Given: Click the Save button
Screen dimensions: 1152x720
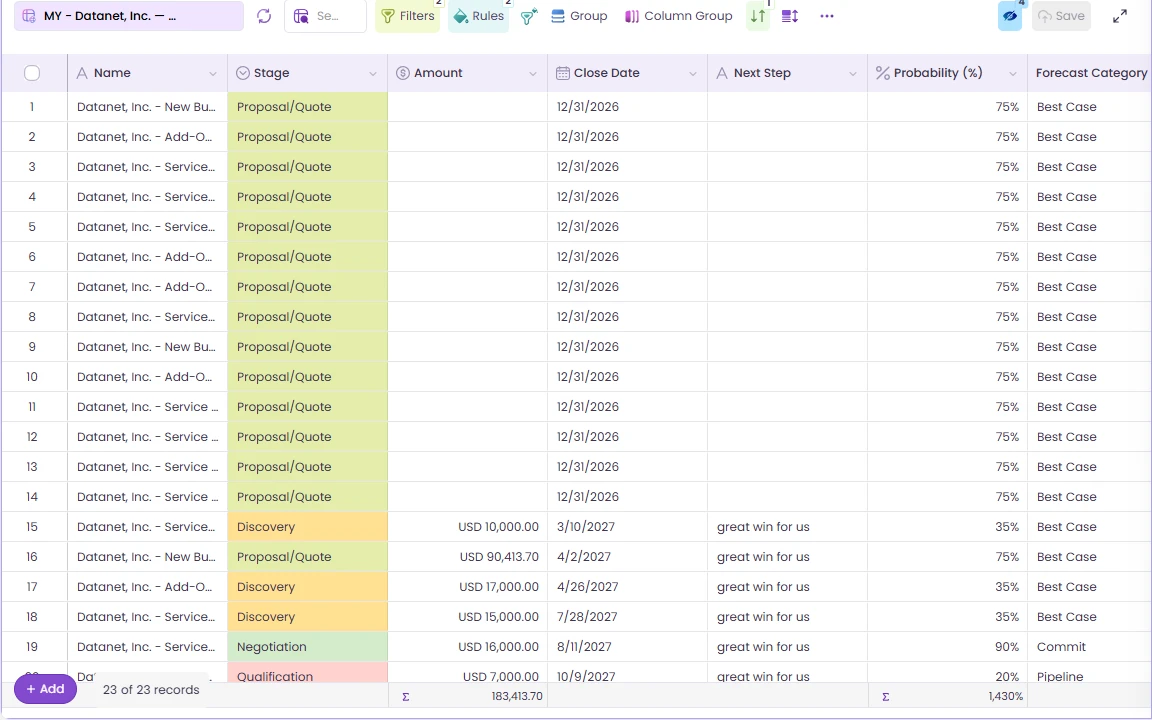Looking at the screenshot, I should [1061, 16].
